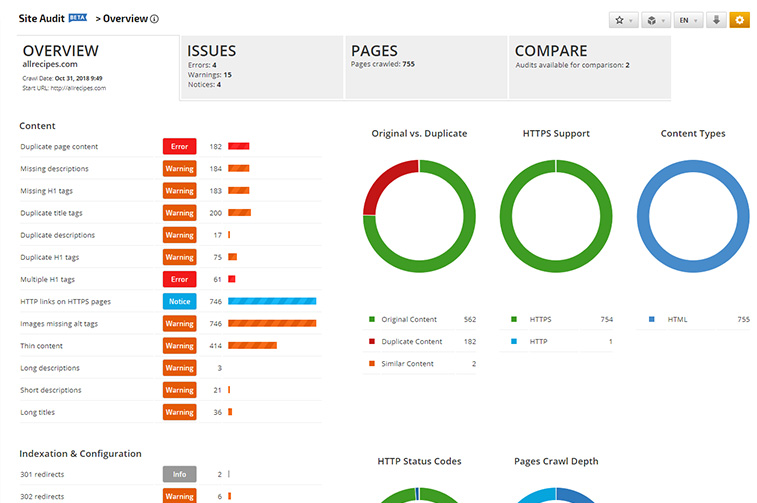Click the Notice badge for HTTP links

(x=179, y=302)
